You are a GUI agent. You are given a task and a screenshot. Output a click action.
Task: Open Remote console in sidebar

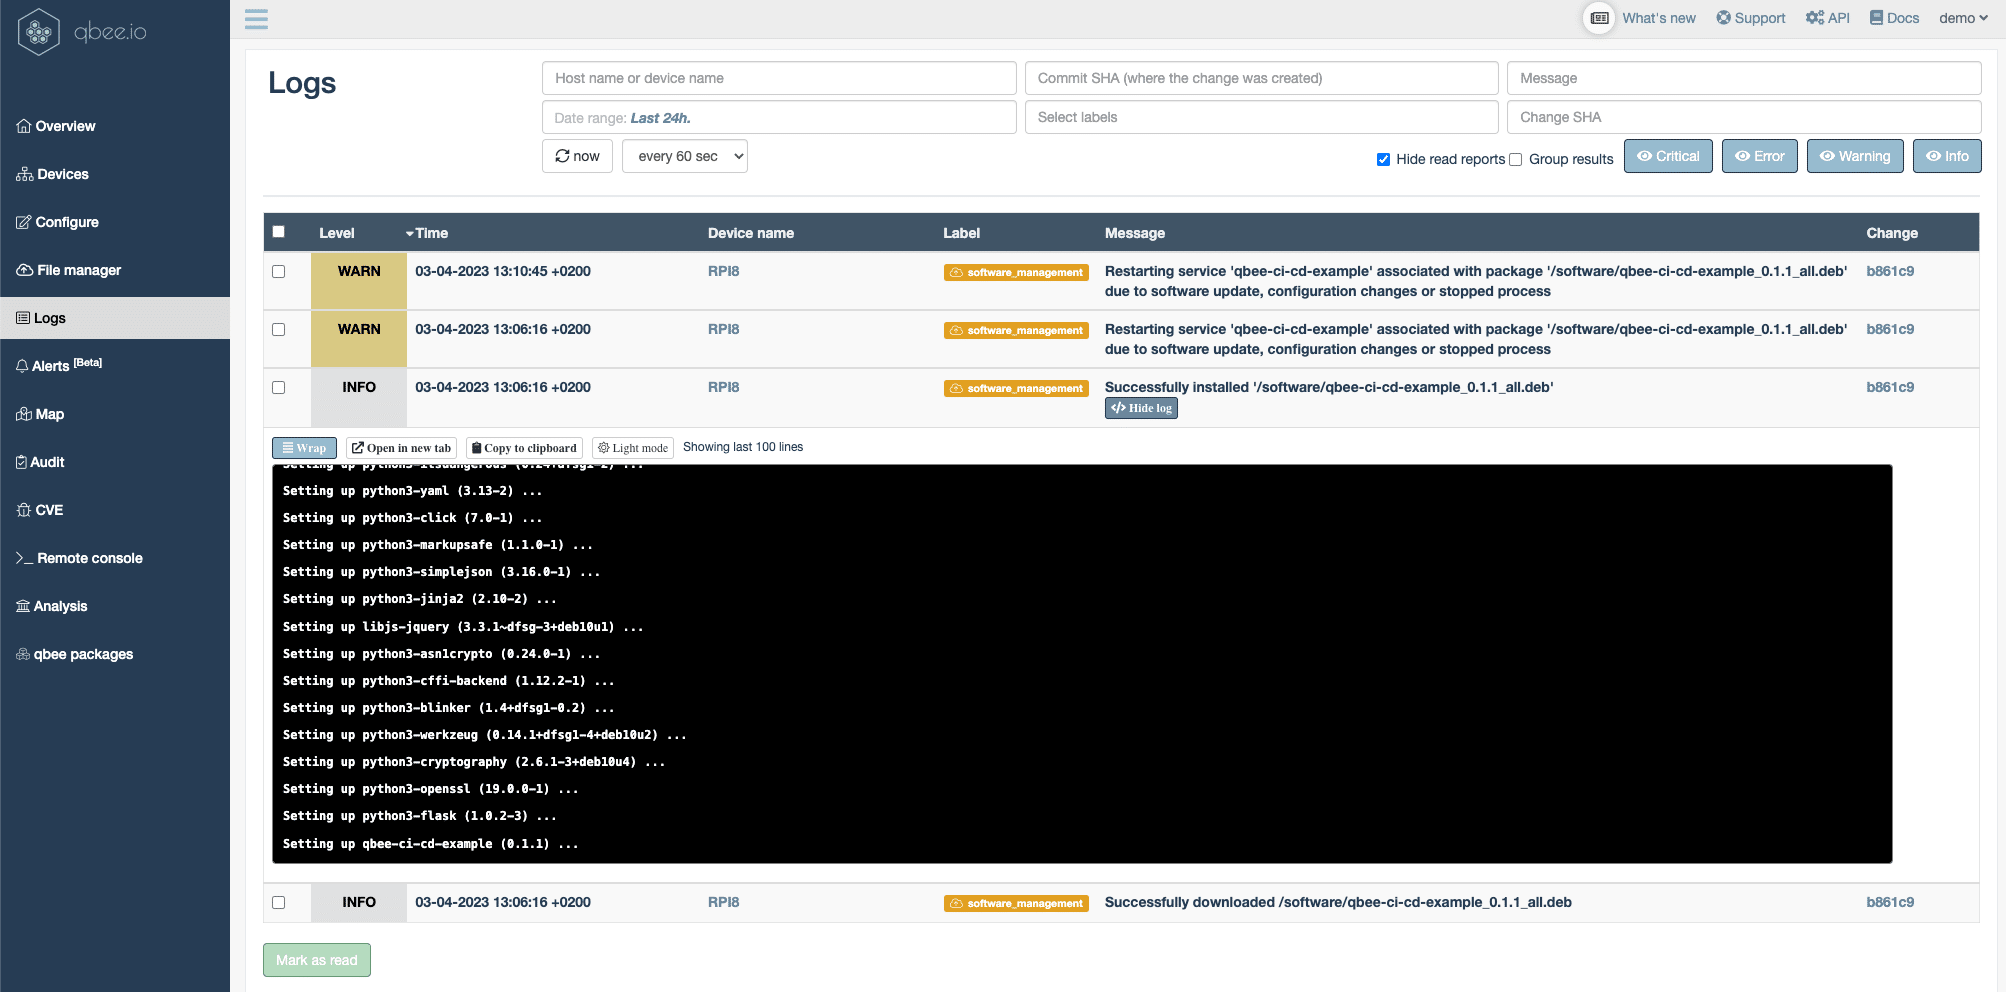pyautogui.click(x=89, y=558)
